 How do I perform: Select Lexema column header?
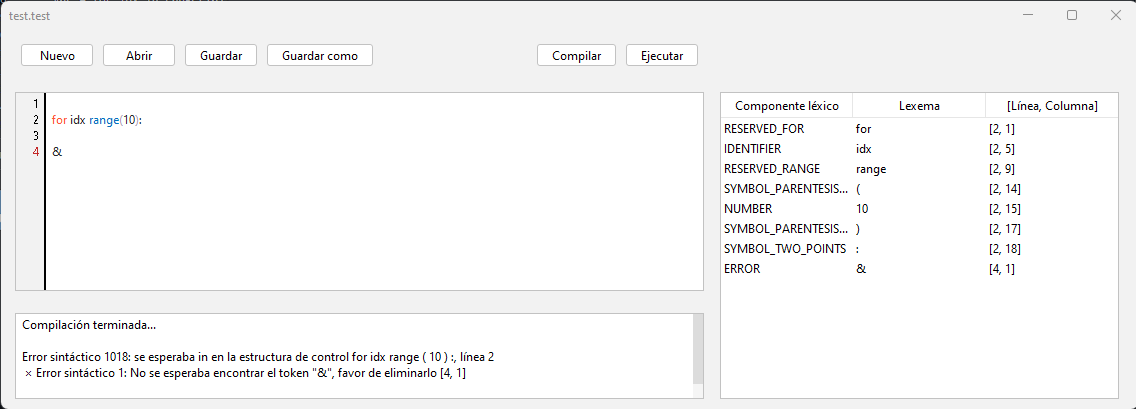[x=919, y=106]
